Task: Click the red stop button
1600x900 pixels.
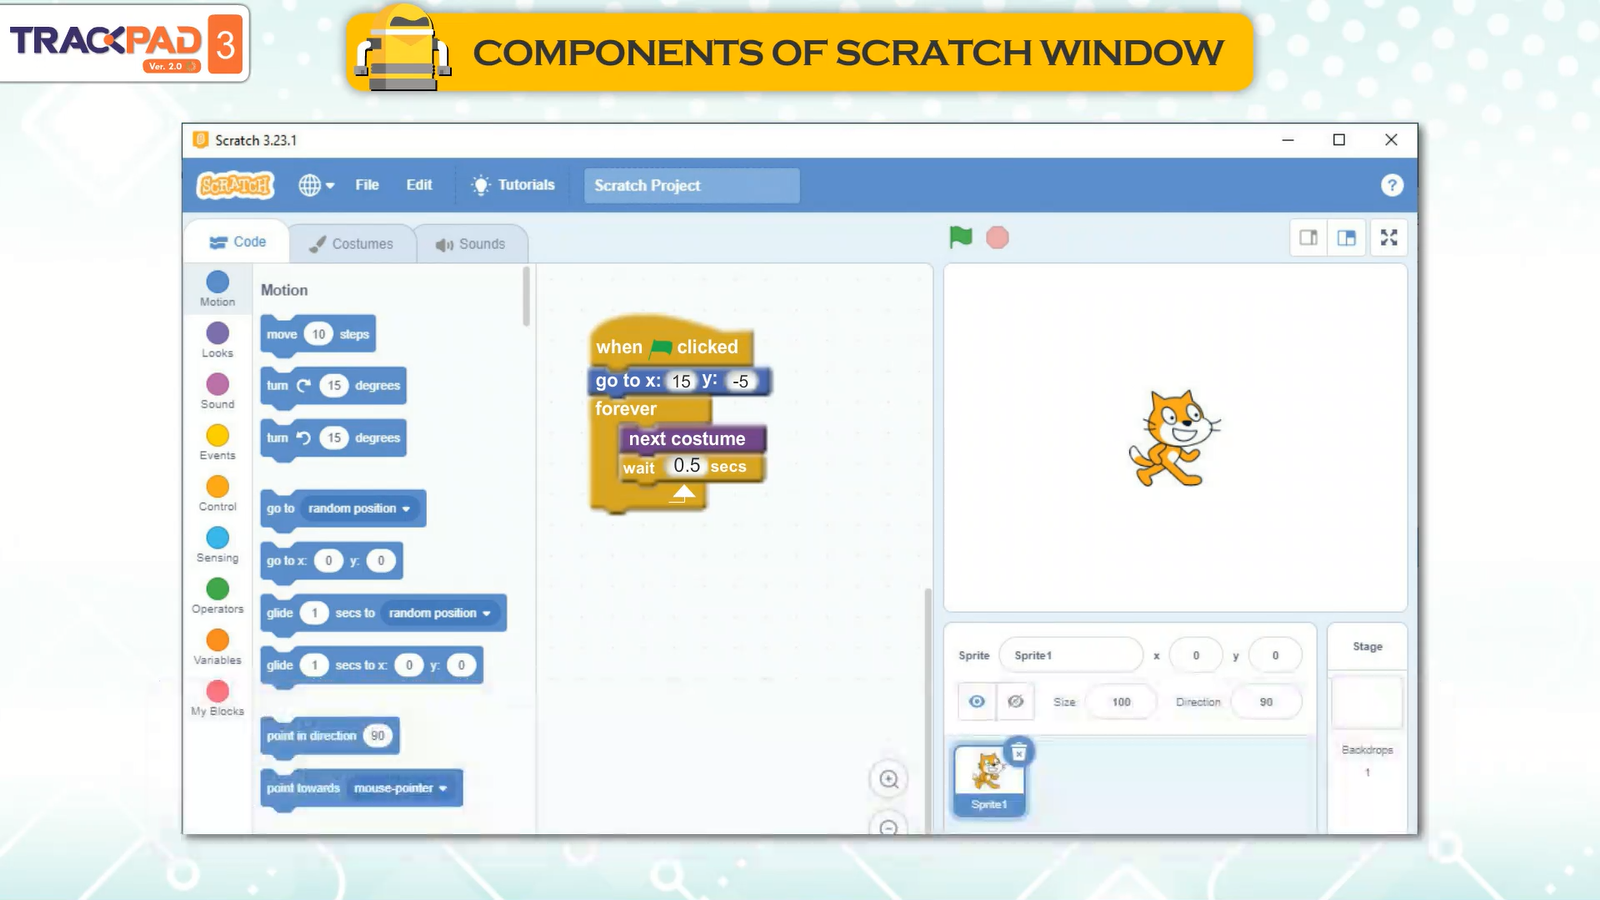Action: [997, 237]
